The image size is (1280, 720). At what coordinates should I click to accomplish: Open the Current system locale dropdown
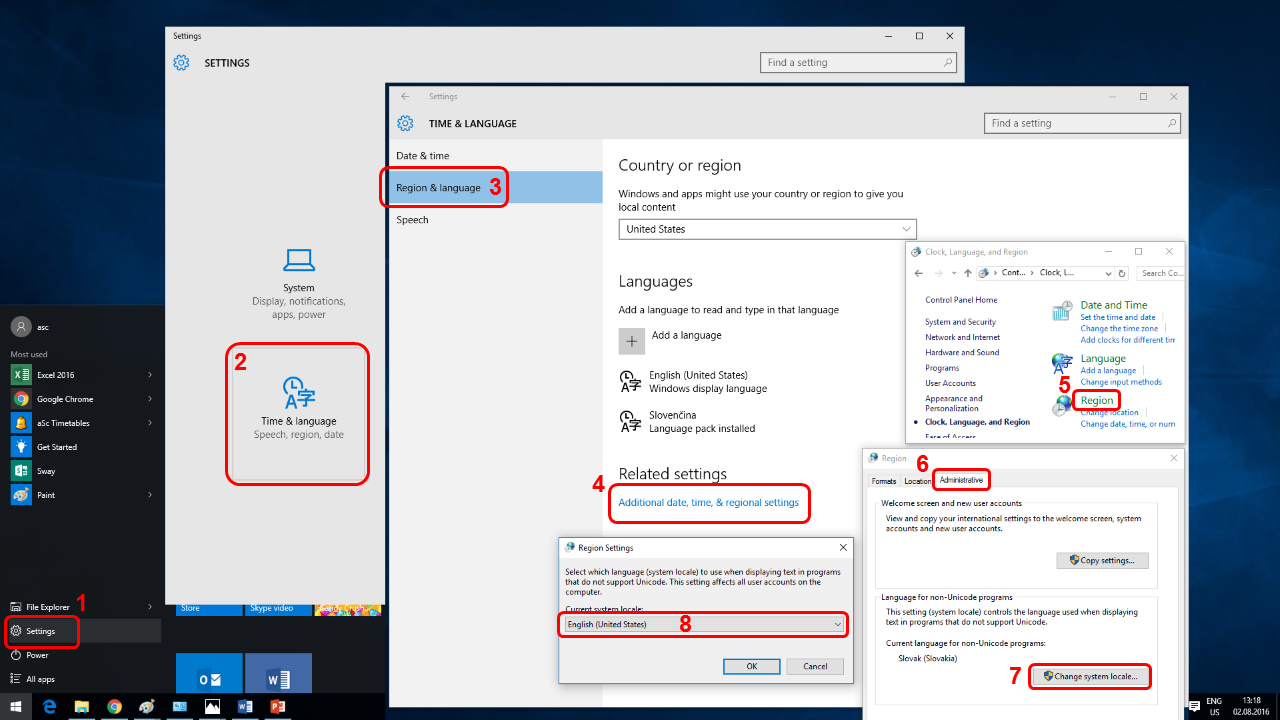(x=704, y=624)
